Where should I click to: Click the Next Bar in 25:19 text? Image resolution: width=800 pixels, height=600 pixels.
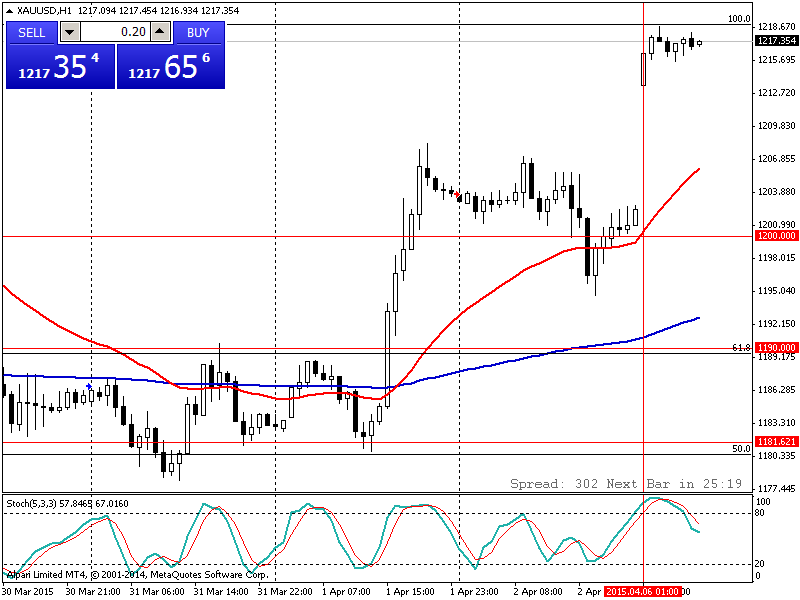[674, 484]
